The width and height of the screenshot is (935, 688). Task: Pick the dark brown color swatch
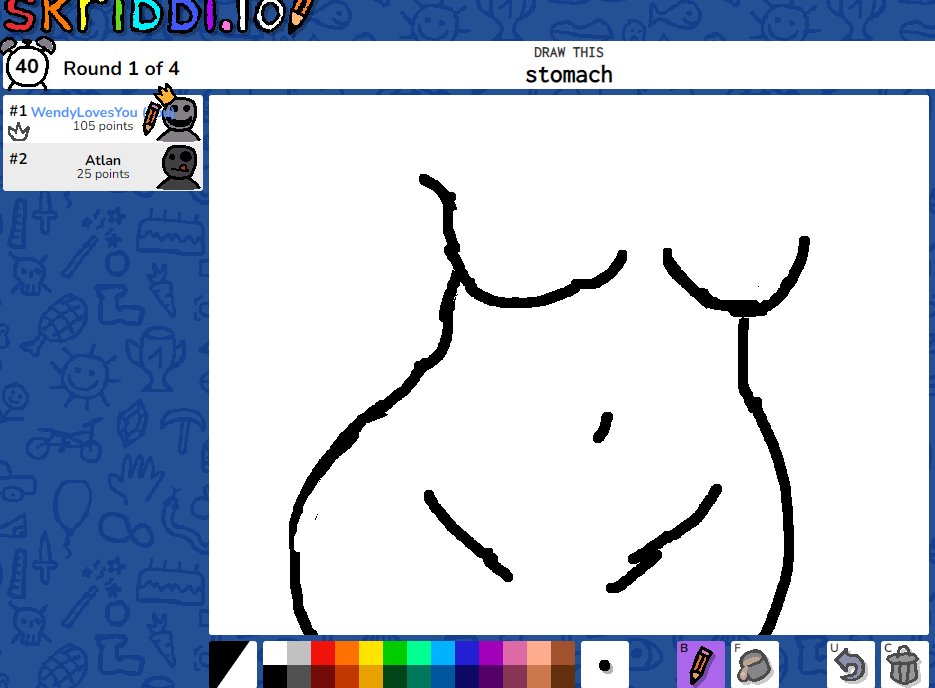563,676
